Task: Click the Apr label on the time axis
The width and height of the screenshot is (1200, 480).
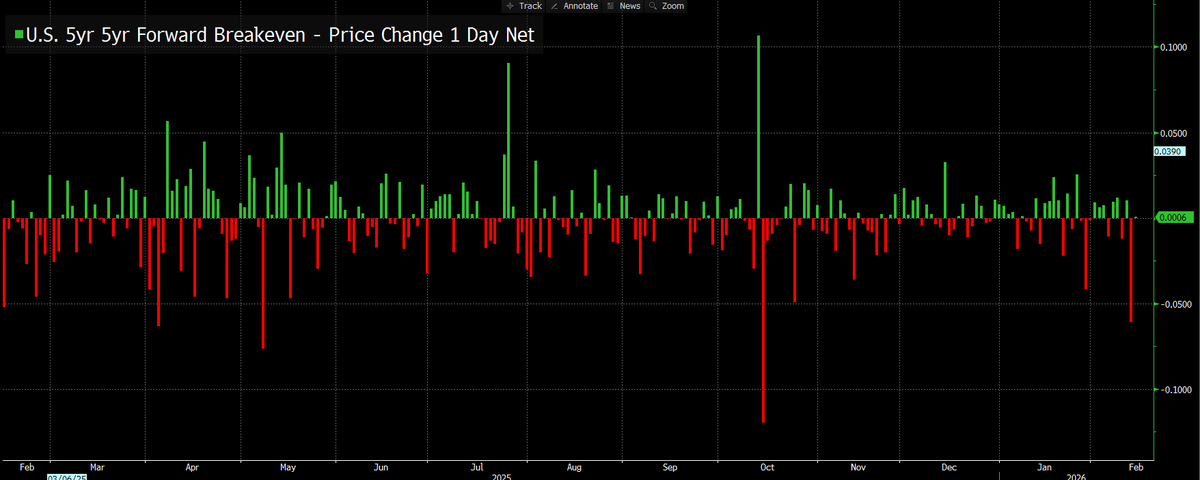Action: pos(192,467)
